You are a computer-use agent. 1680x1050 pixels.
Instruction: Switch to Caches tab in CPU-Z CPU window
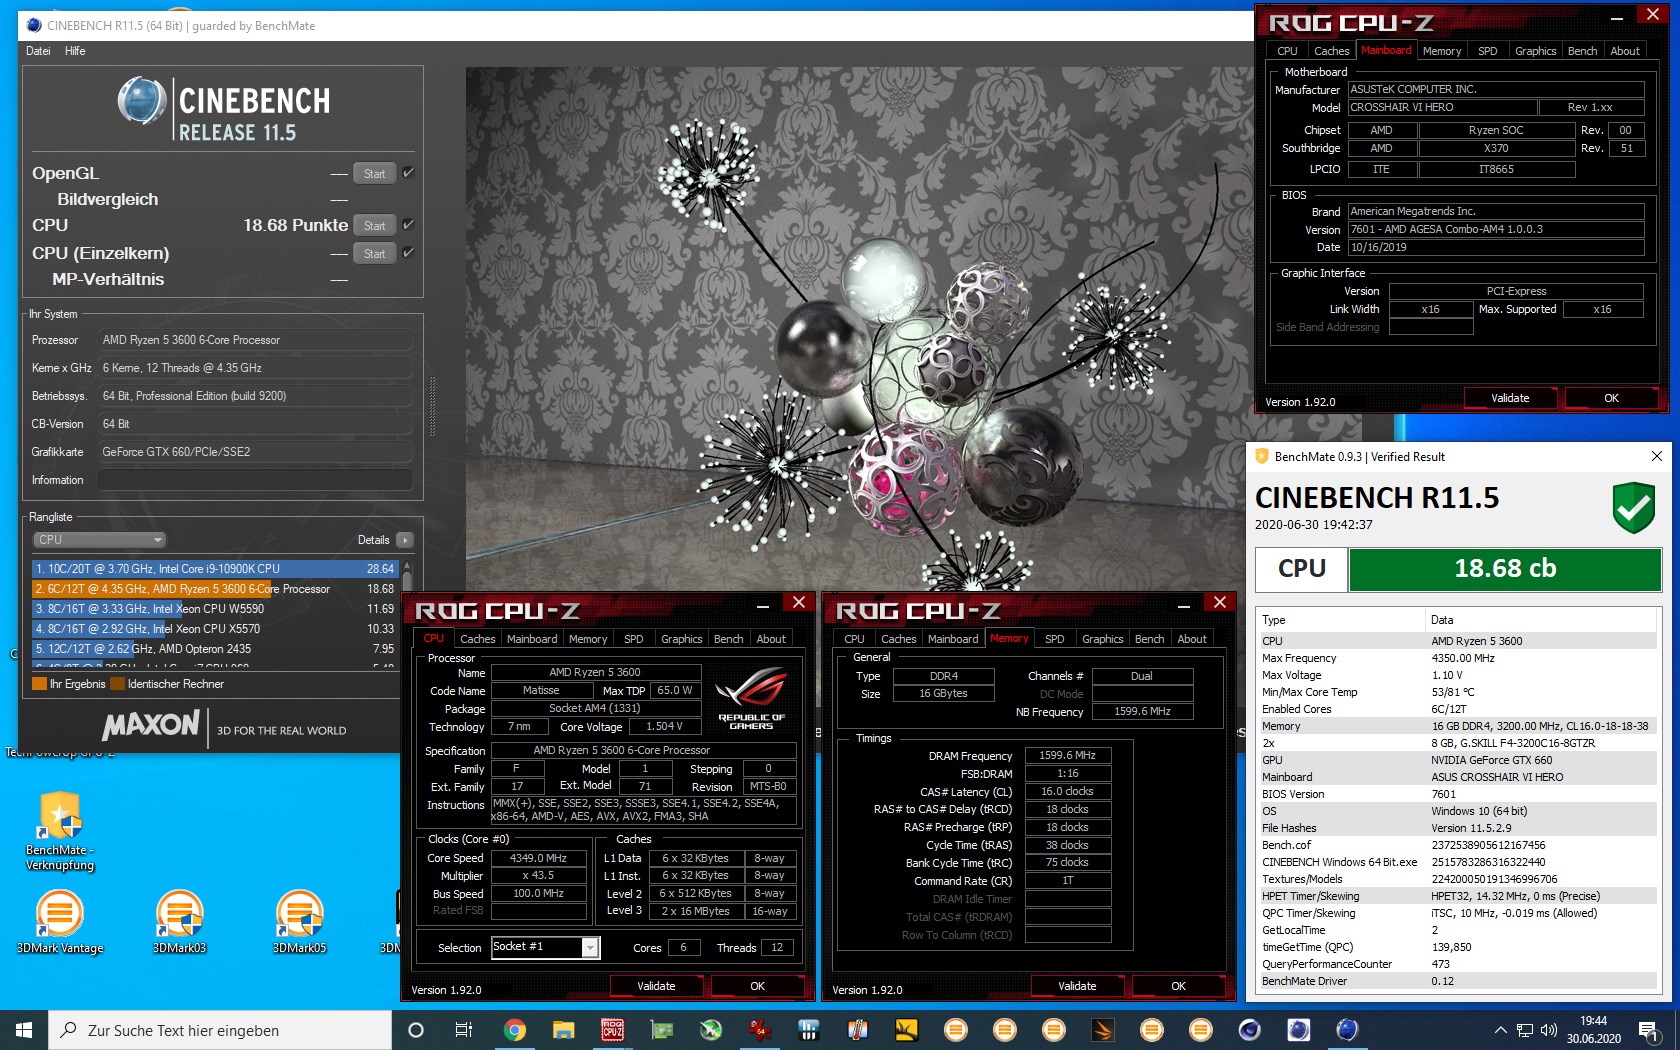[x=477, y=639]
